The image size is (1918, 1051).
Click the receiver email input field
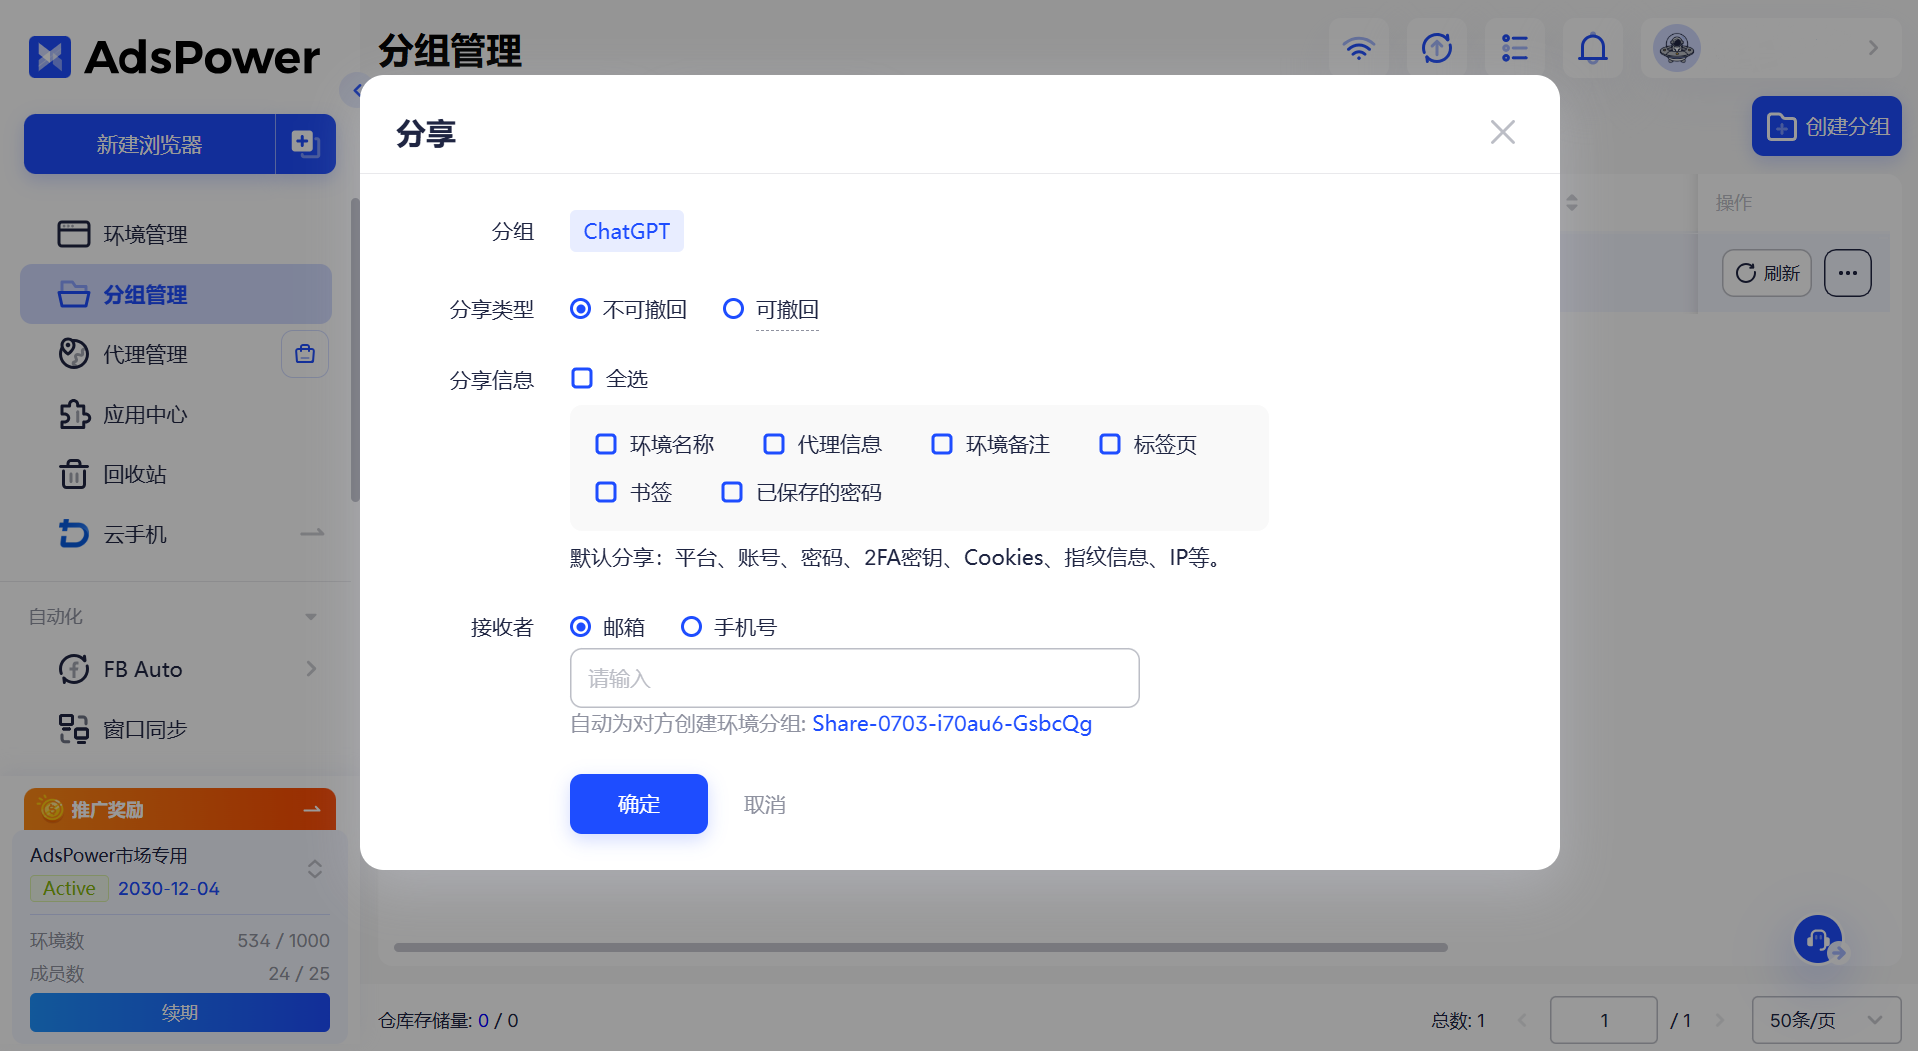tap(855, 678)
